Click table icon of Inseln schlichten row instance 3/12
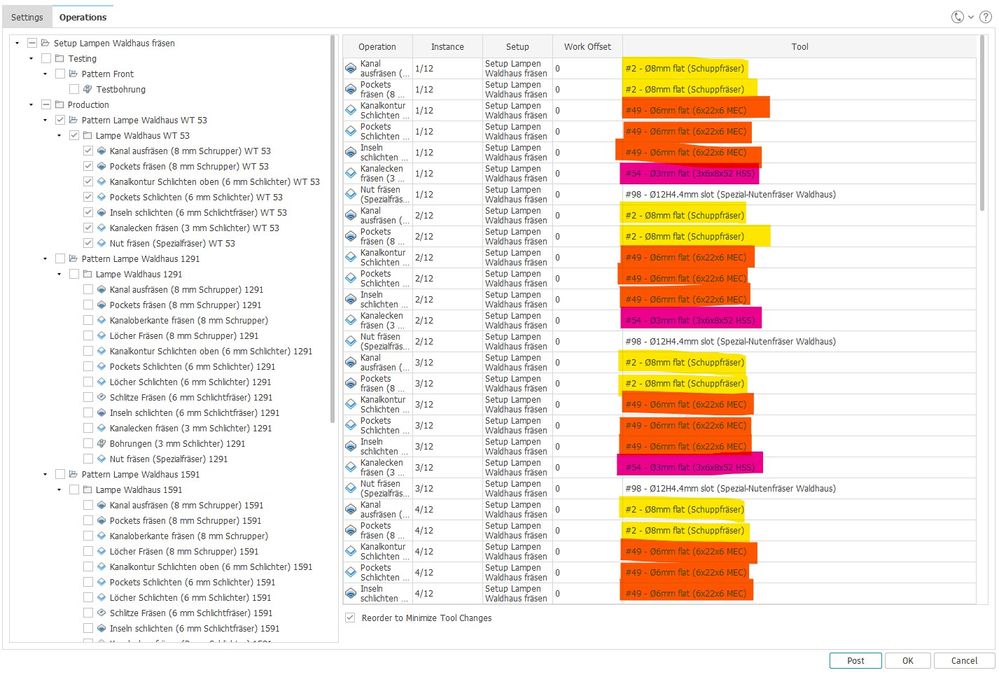This screenshot has width=999, height=673. [x=350, y=447]
